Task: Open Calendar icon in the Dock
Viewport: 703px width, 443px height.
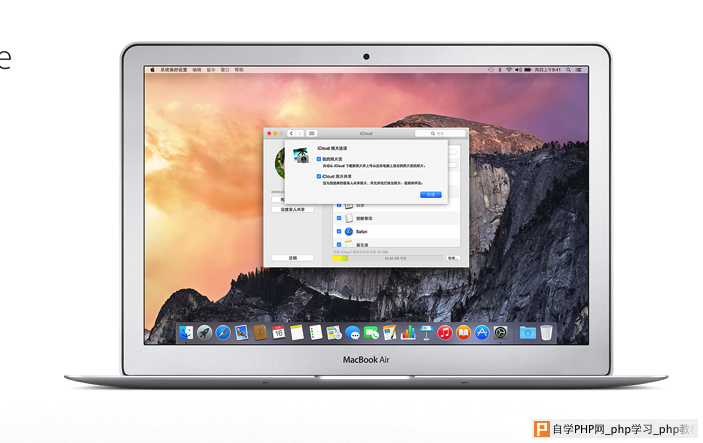Action: pyautogui.click(x=278, y=333)
